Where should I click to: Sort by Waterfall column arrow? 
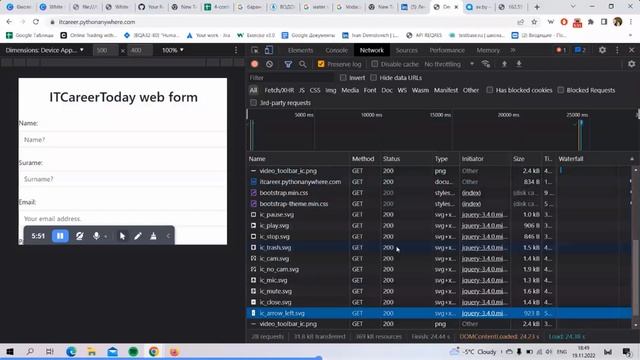pos(631,159)
